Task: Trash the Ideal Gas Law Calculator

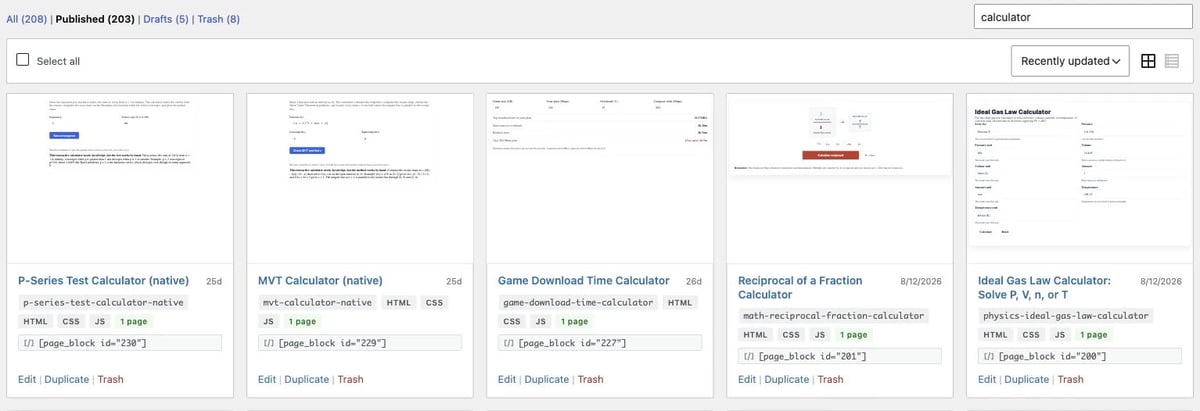Action: click(1070, 380)
